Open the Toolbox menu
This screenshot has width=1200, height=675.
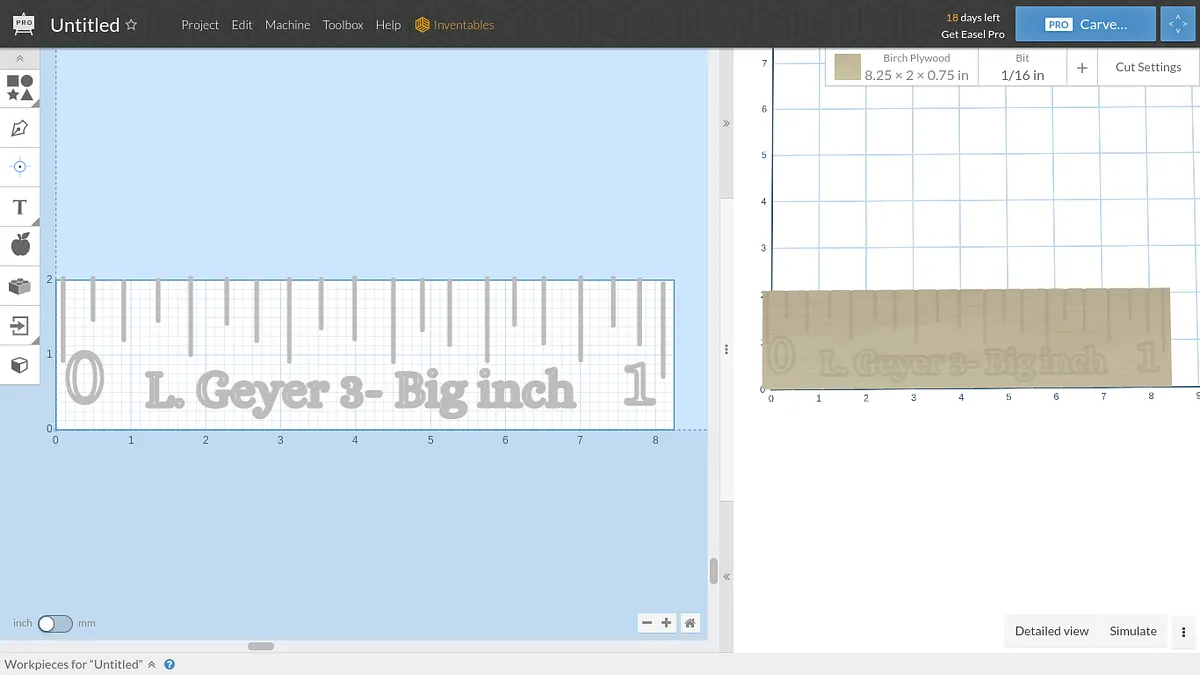pos(343,25)
